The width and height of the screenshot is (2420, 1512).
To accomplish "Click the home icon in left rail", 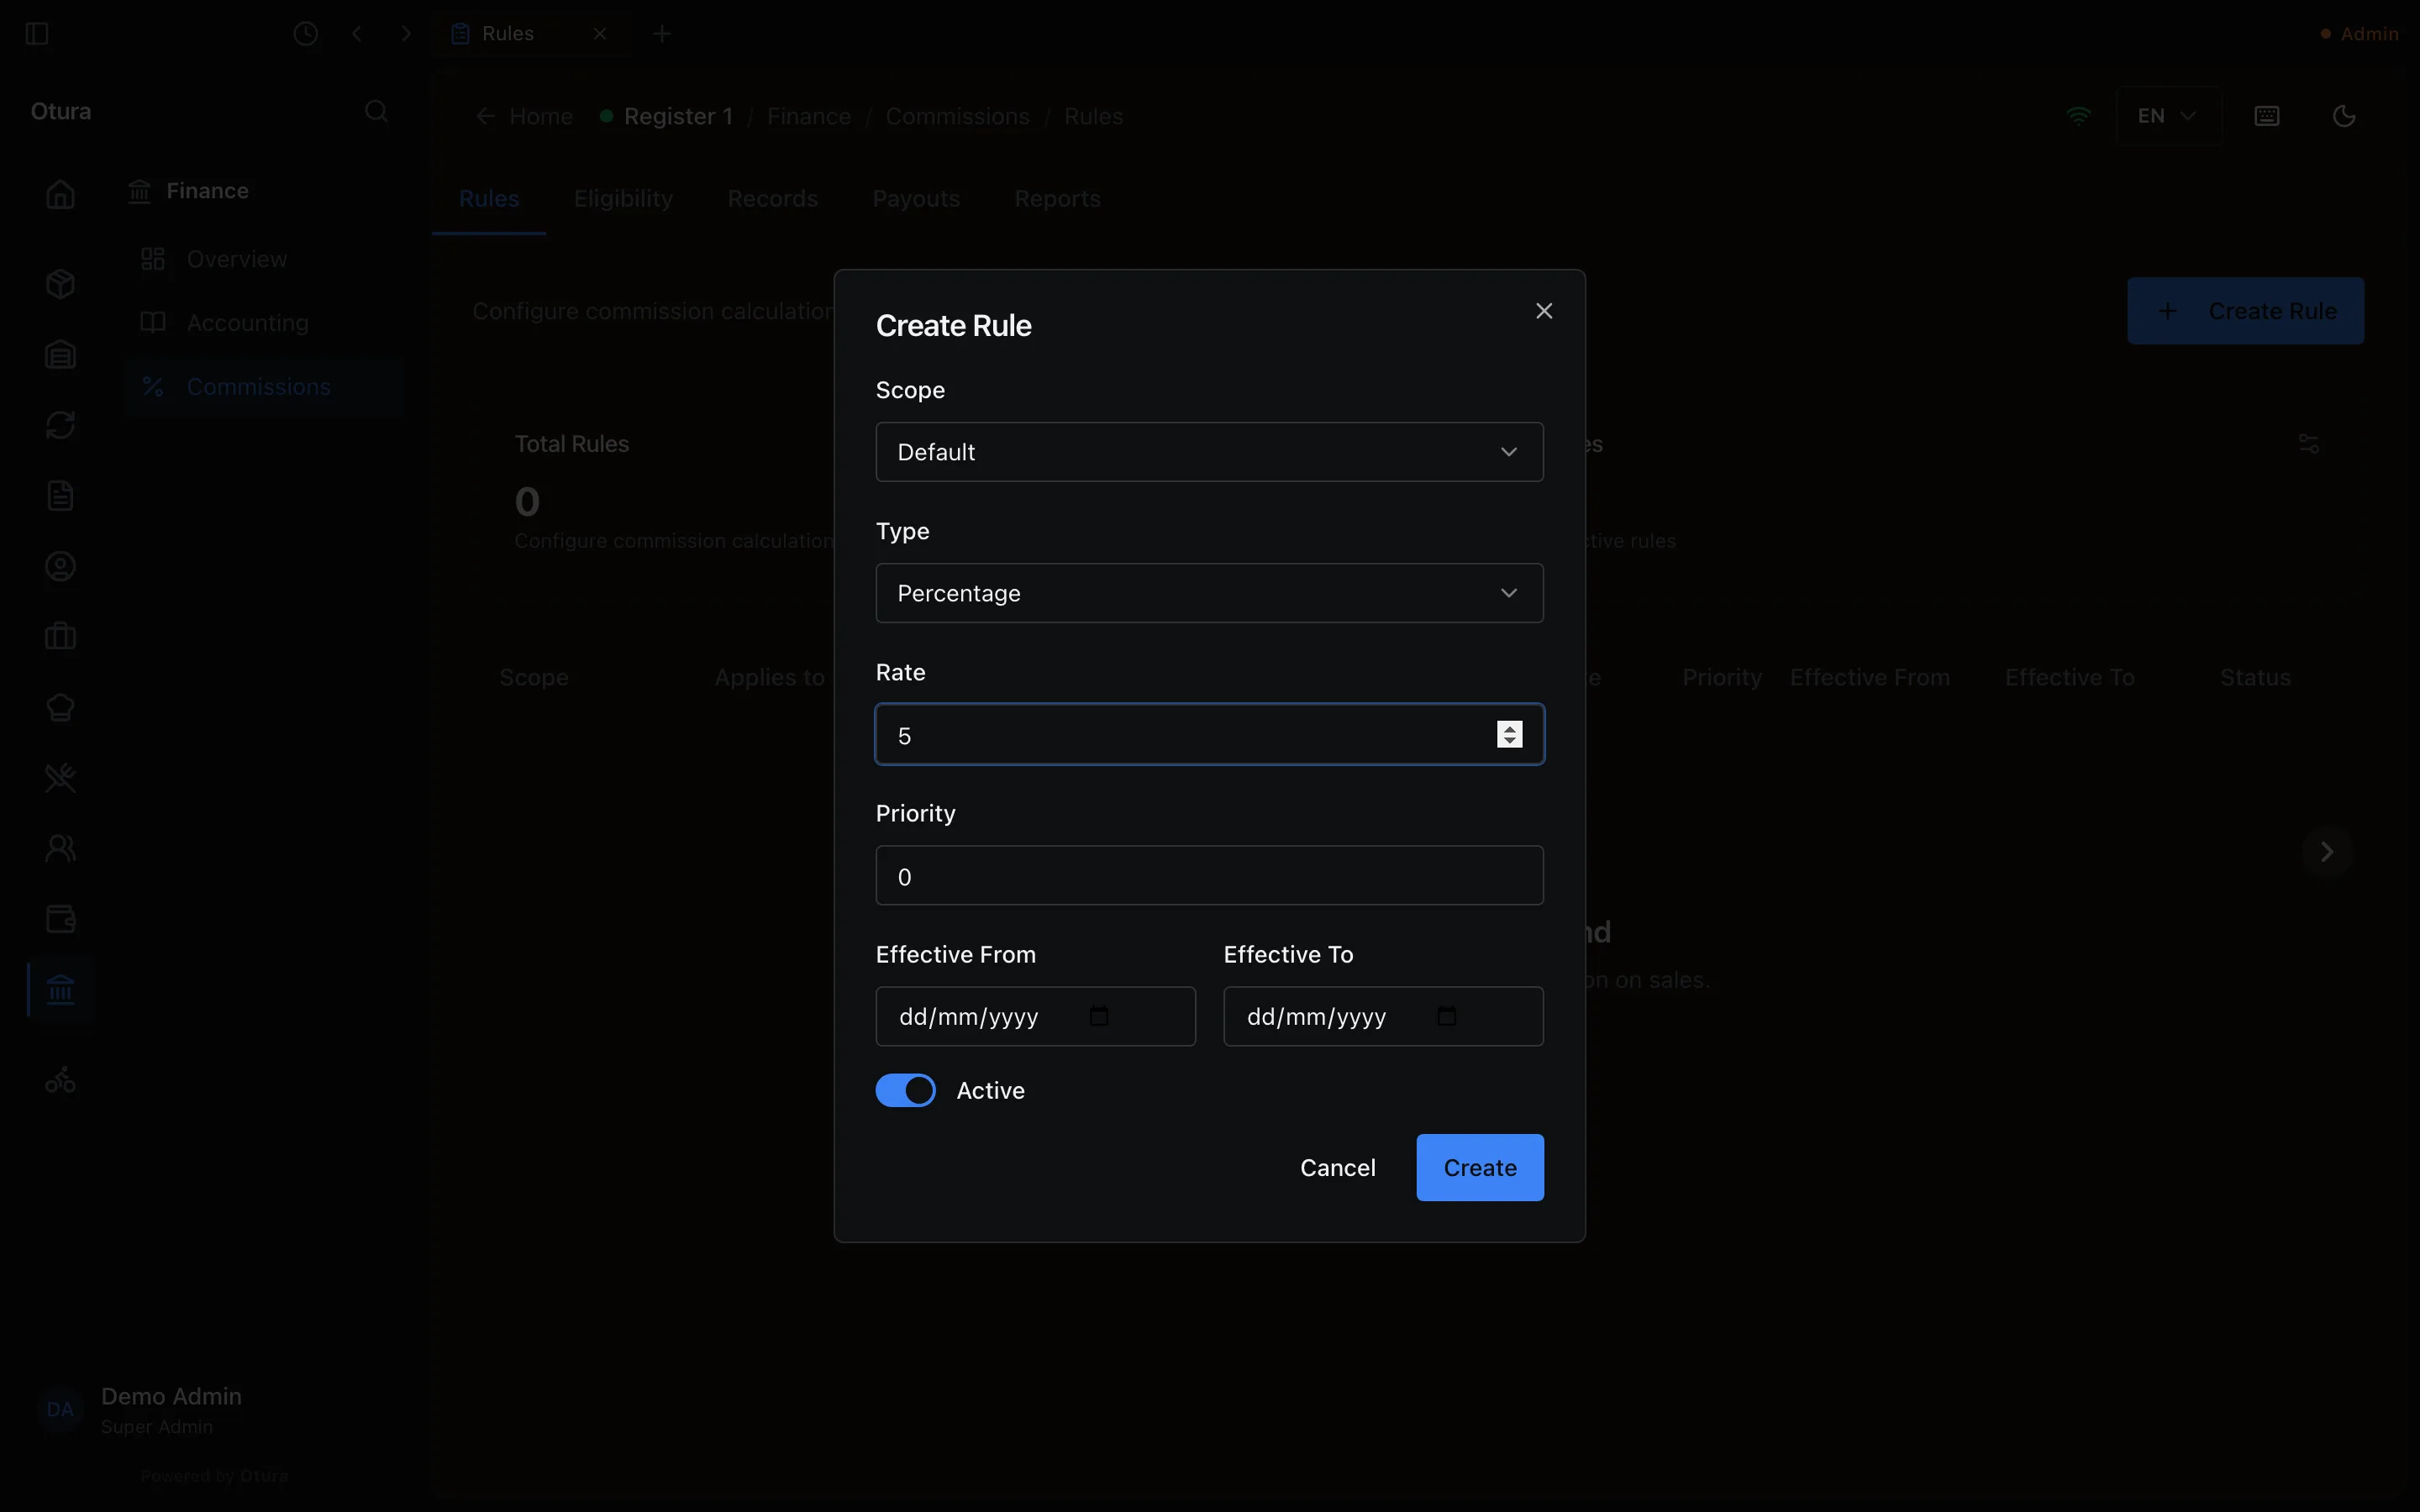I will pyautogui.click(x=60, y=194).
